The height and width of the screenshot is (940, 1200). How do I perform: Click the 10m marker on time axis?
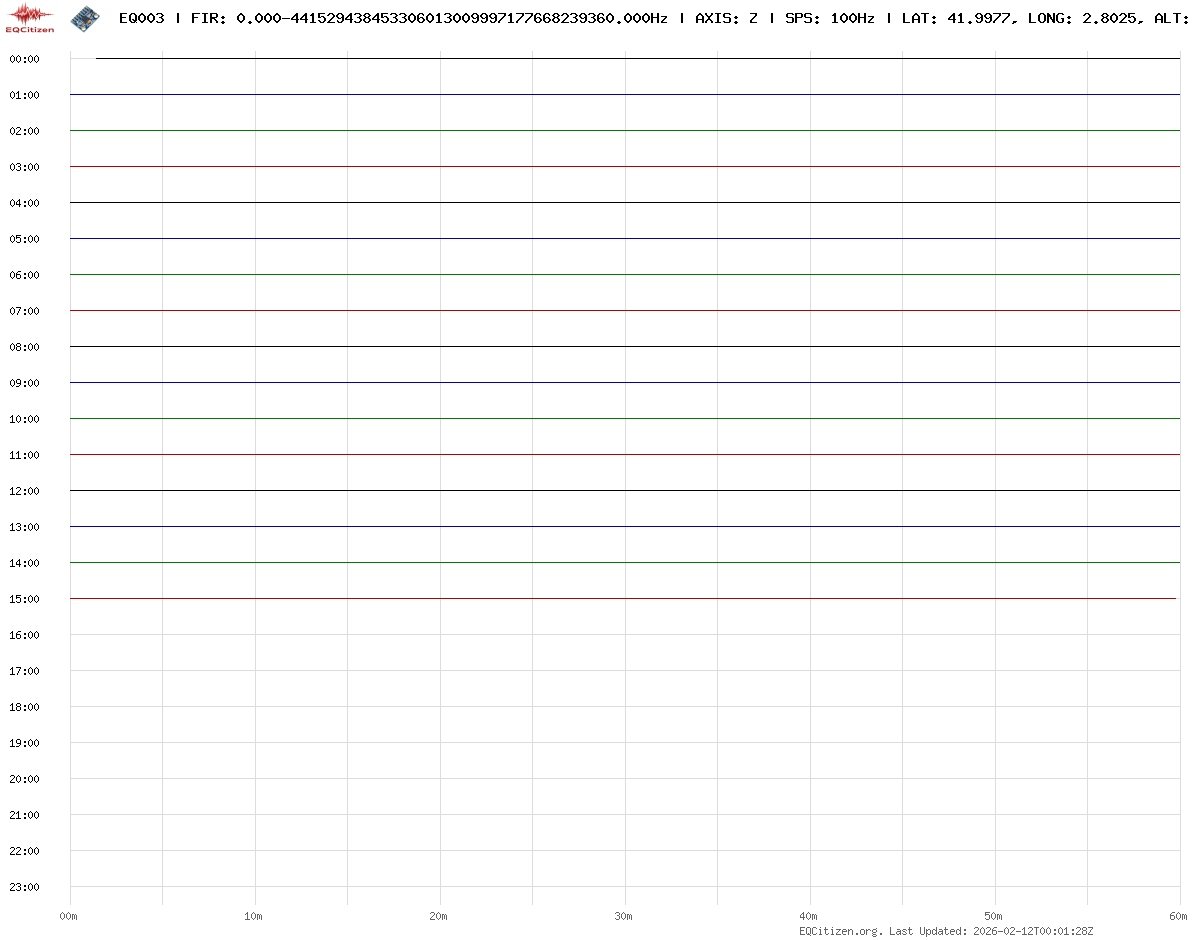(x=254, y=916)
